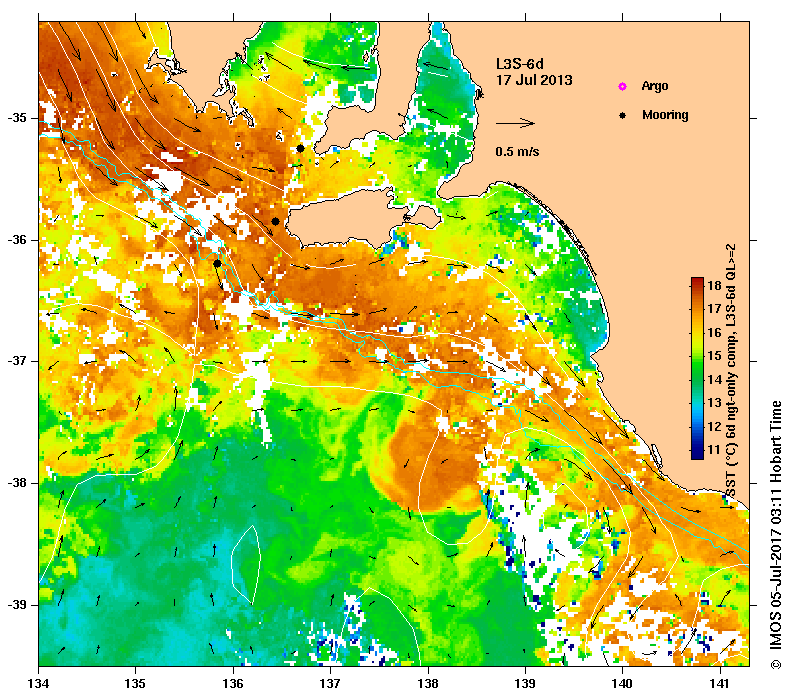Click the IMOS copyright timestamp text

(776, 535)
